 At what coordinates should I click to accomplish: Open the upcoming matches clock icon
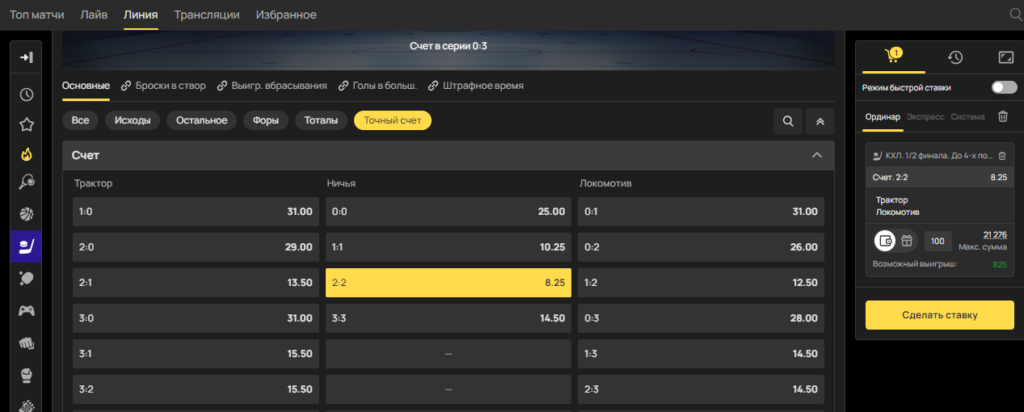coord(26,95)
